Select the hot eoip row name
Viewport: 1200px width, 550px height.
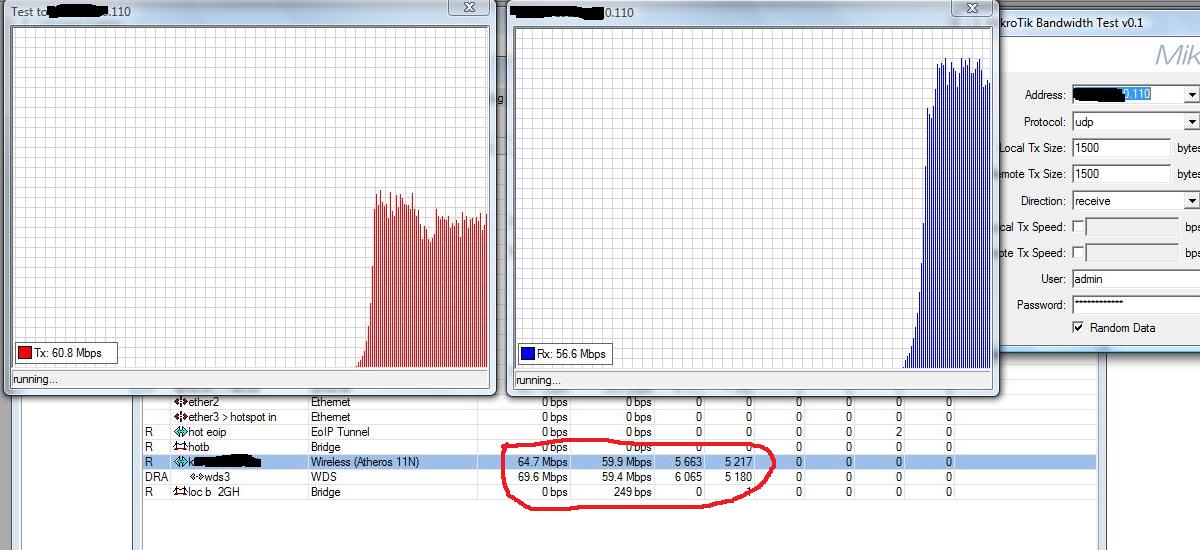[x=209, y=432]
